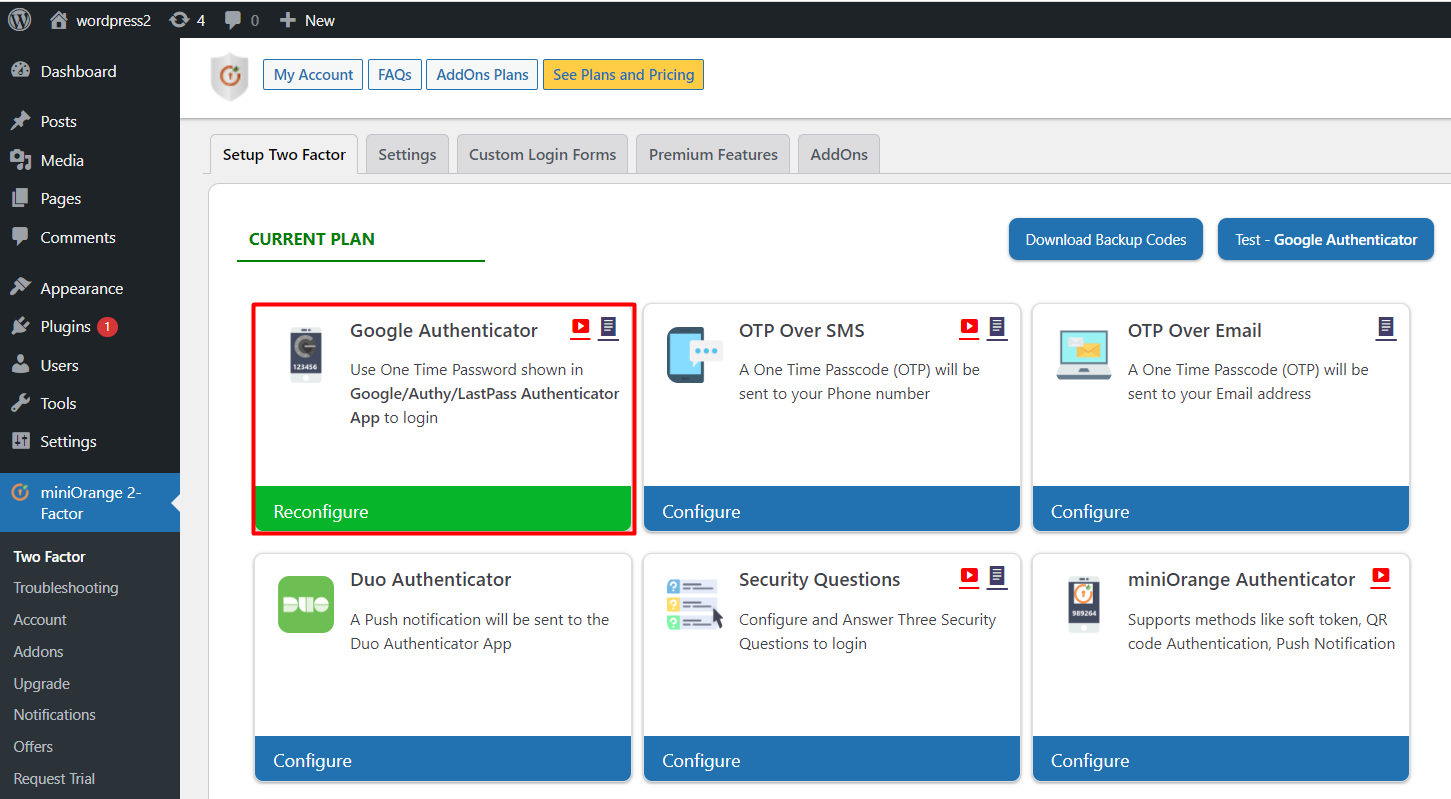Configure miniOrange Authenticator method
Screen dimensions: 1451x799
1221,759
